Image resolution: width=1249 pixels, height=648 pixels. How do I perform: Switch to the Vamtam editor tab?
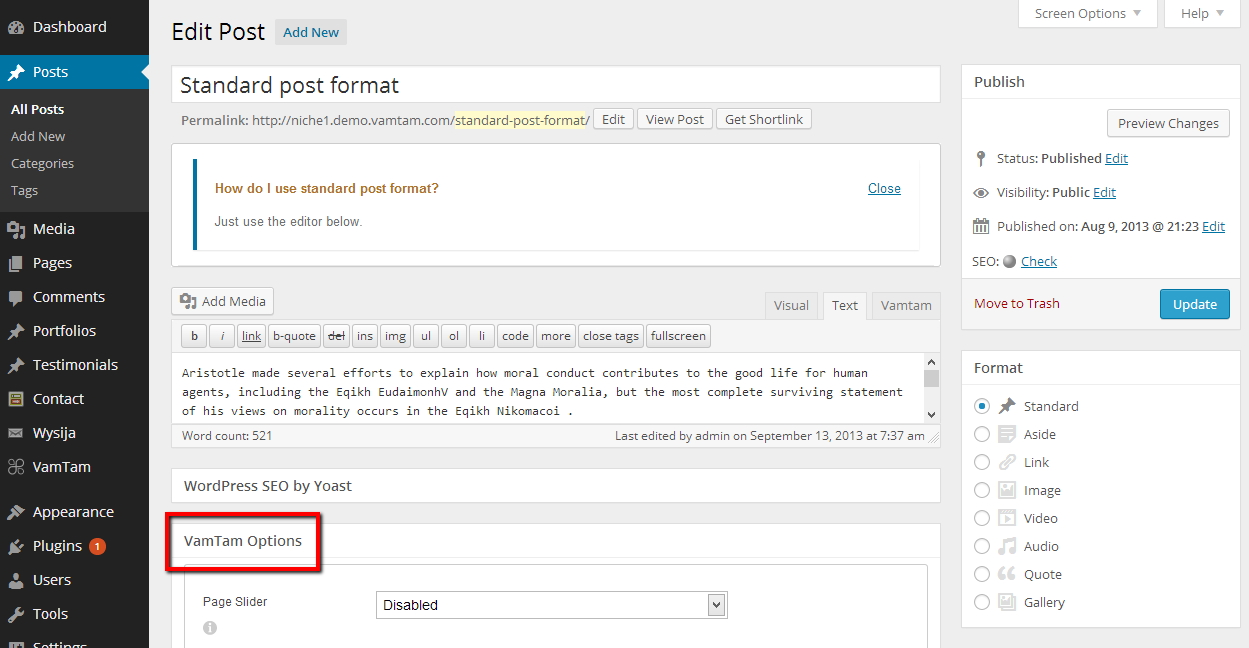tap(906, 305)
